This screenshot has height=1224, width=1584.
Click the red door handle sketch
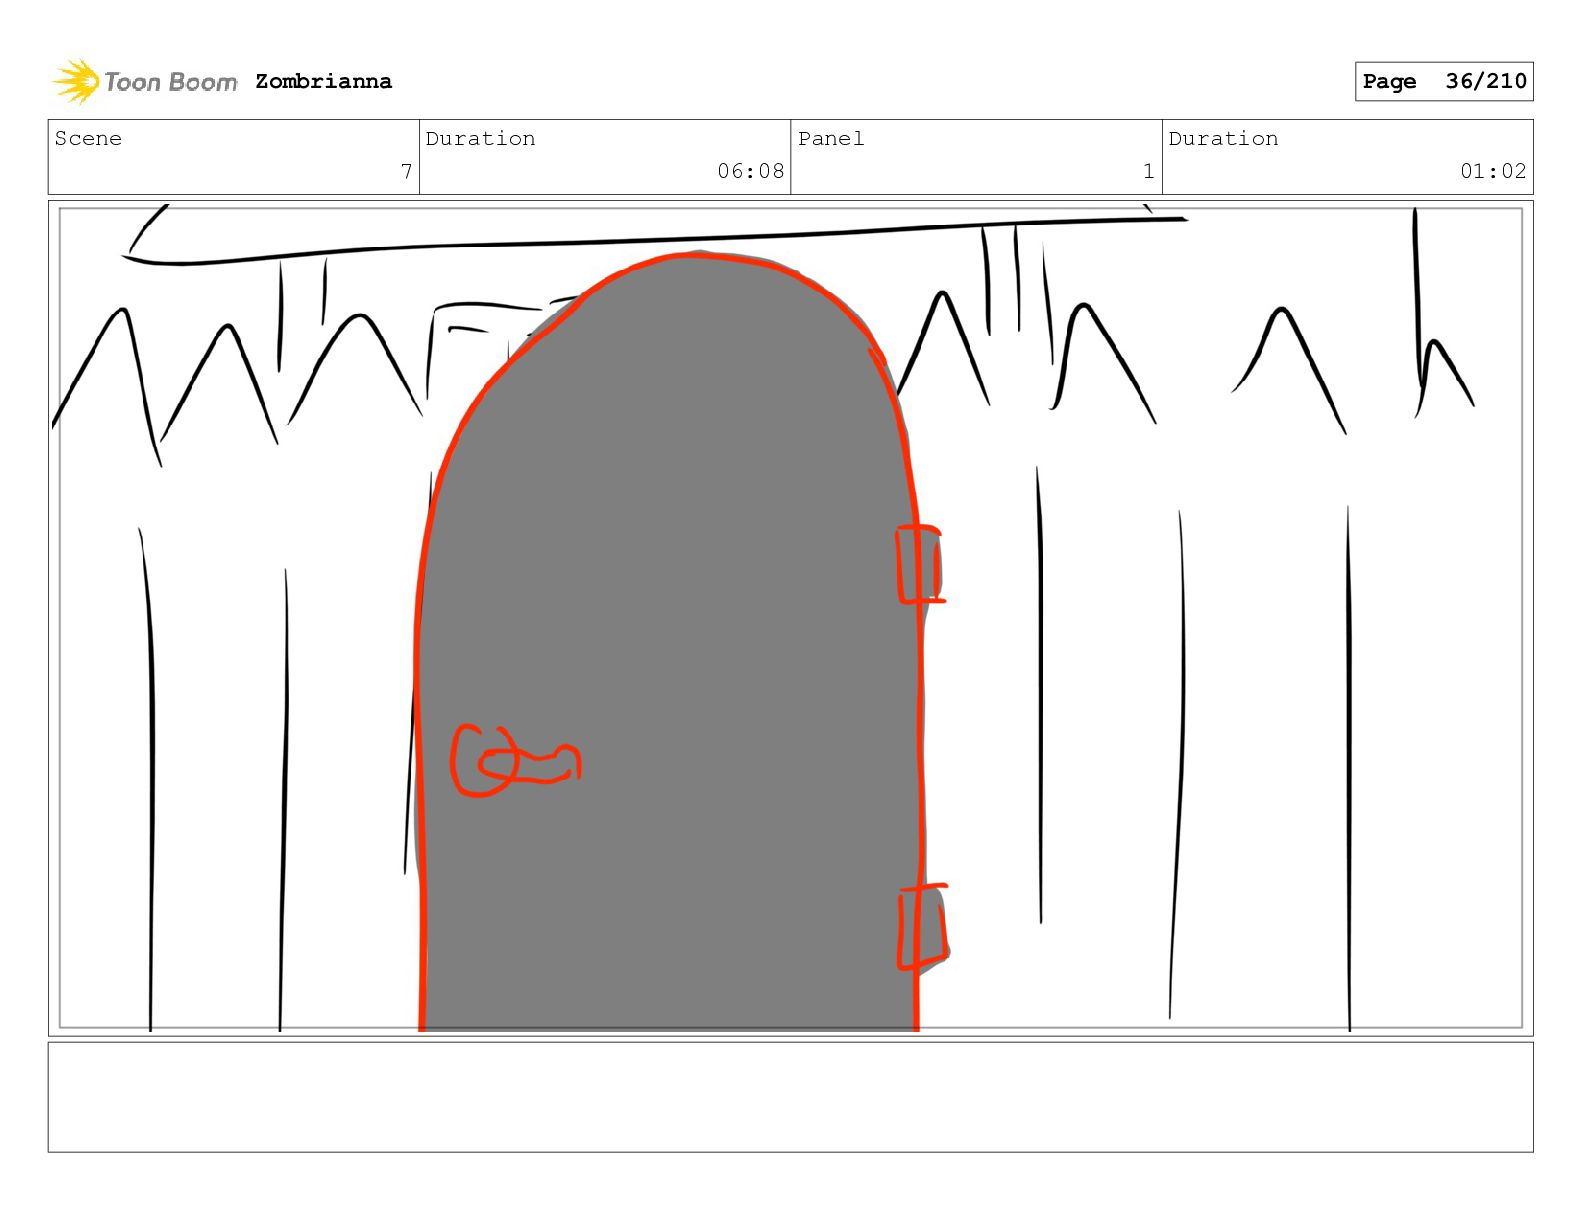pos(515,761)
